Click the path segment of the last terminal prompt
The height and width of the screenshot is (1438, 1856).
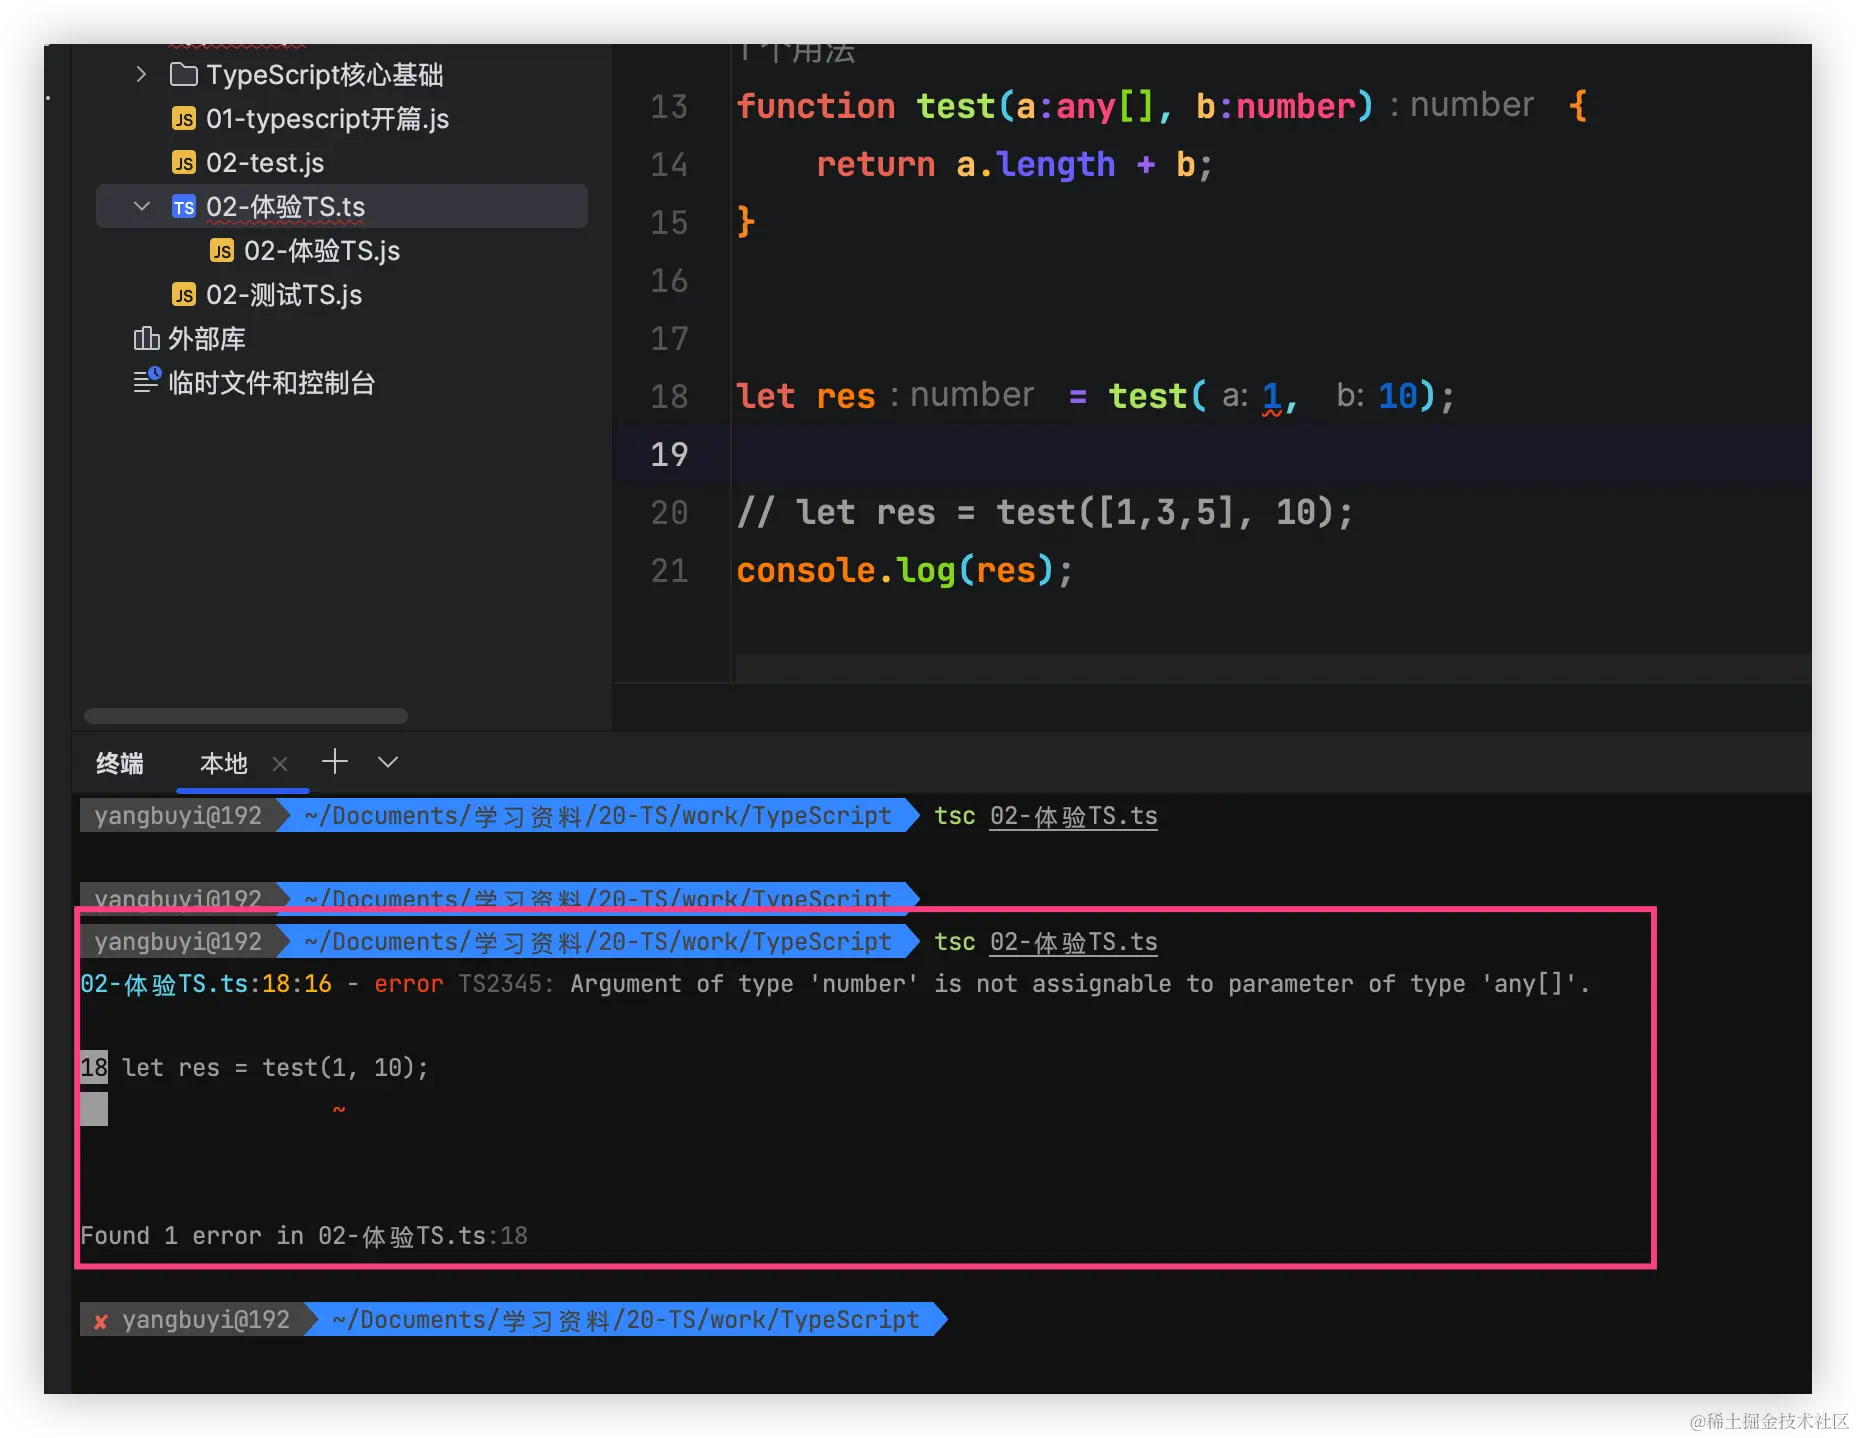[626, 1320]
